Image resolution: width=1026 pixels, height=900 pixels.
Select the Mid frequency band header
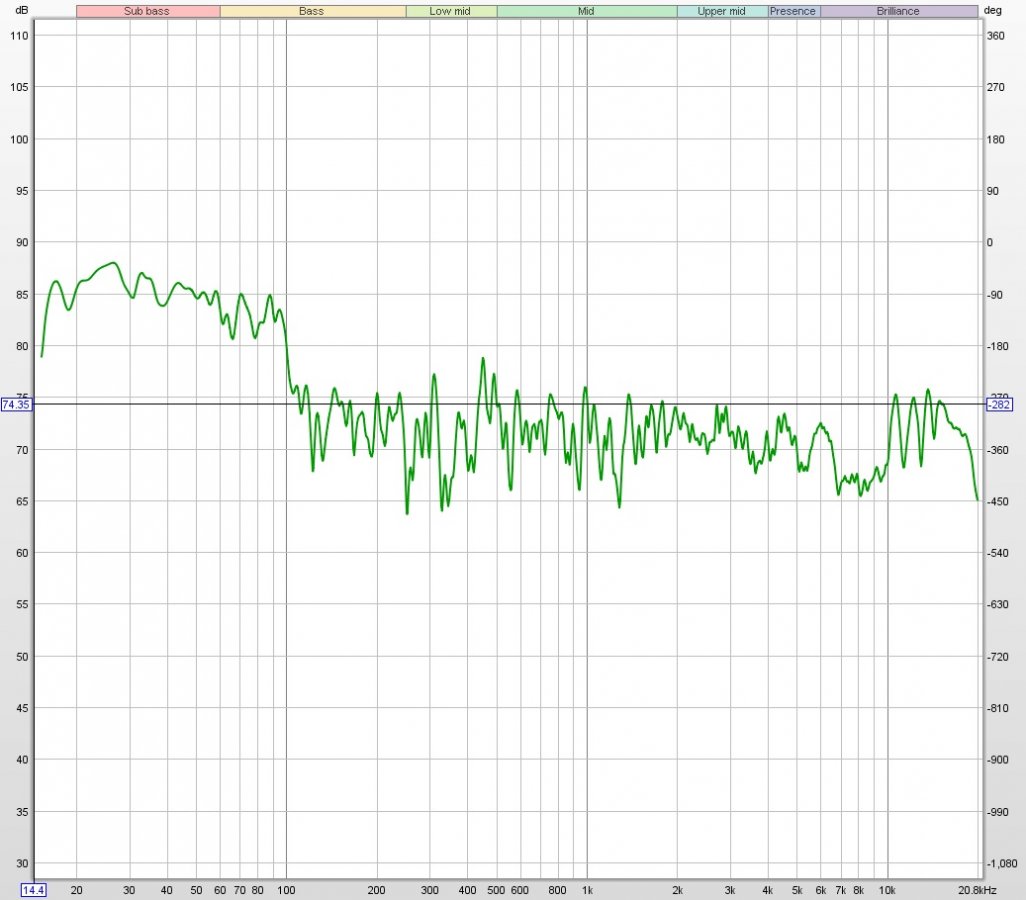(x=587, y=11)
